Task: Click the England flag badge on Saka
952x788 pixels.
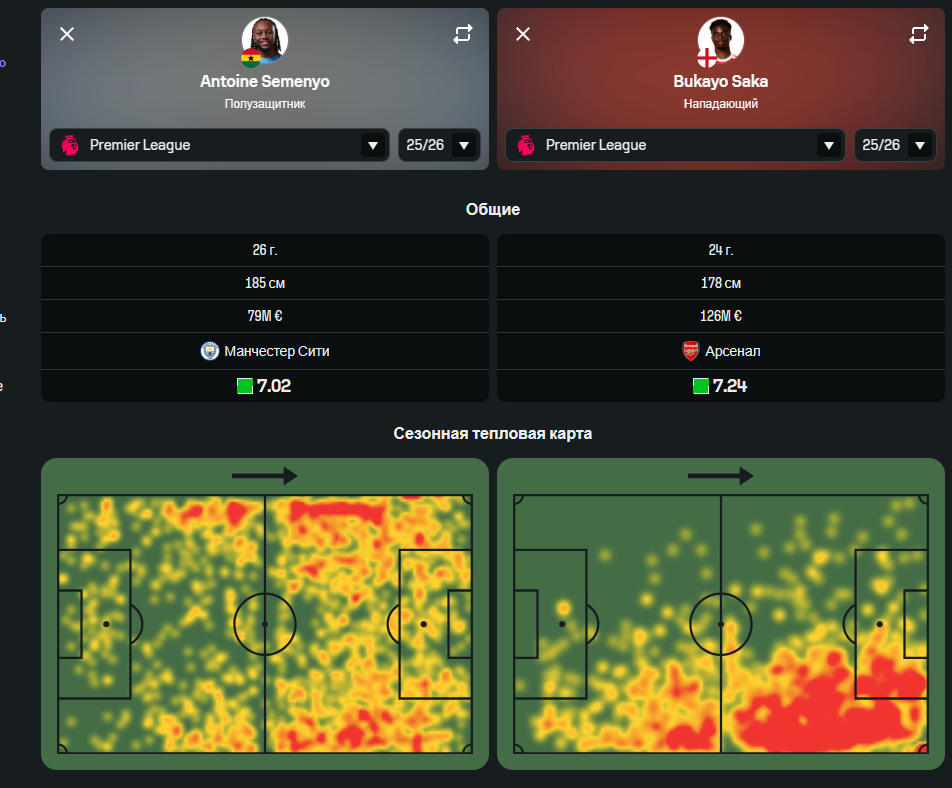Action: pos(707,58)
